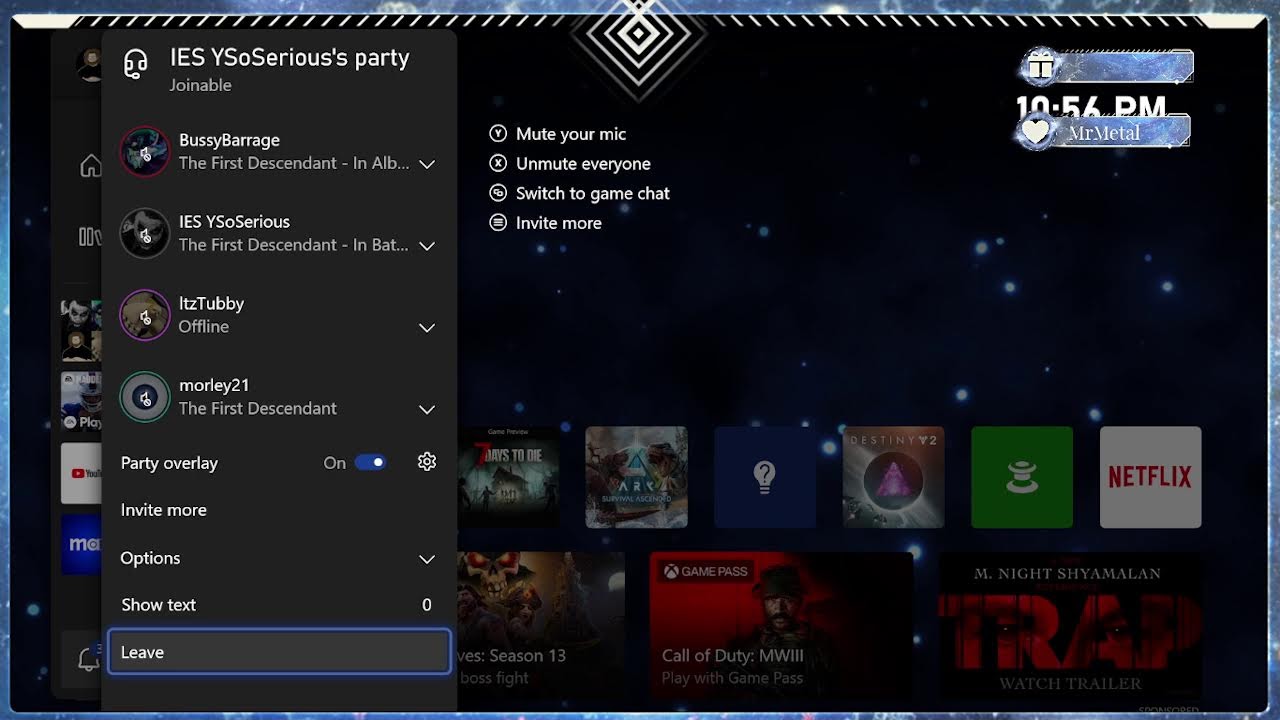Screen dimensions: 1280x720
Task: Click Mute your mic hint text
Action: [571, 134]
